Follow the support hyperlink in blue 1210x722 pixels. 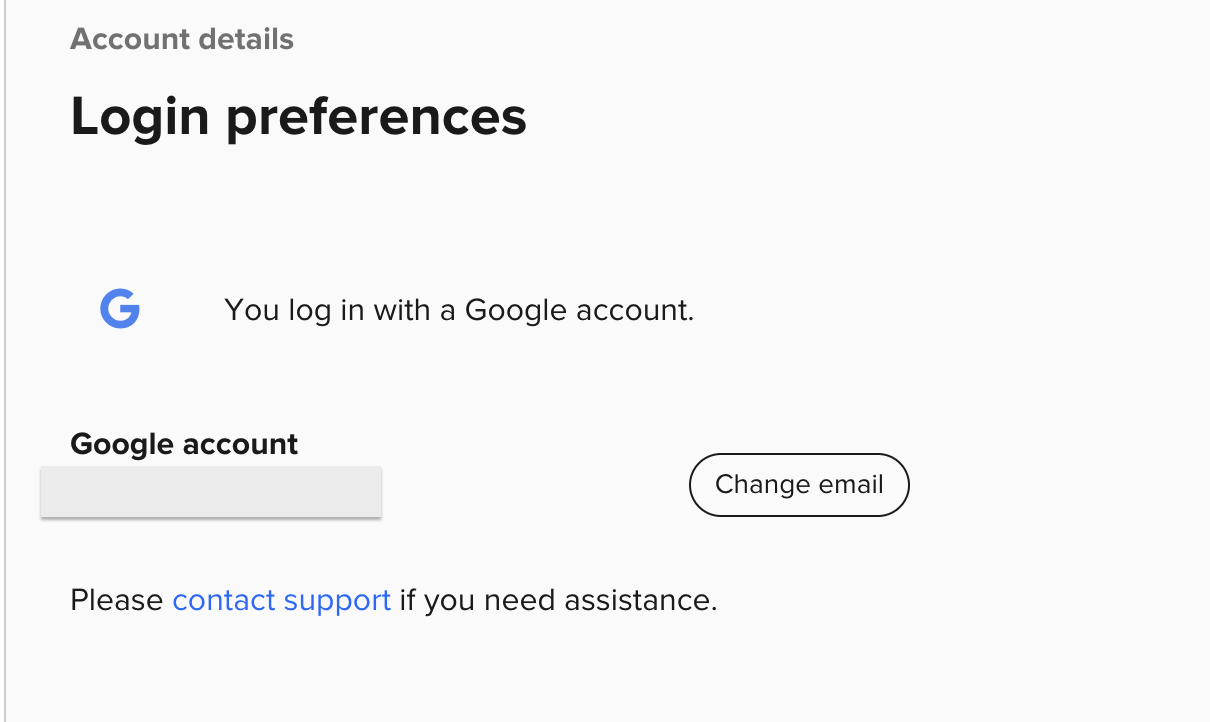(x=281, y=599)
